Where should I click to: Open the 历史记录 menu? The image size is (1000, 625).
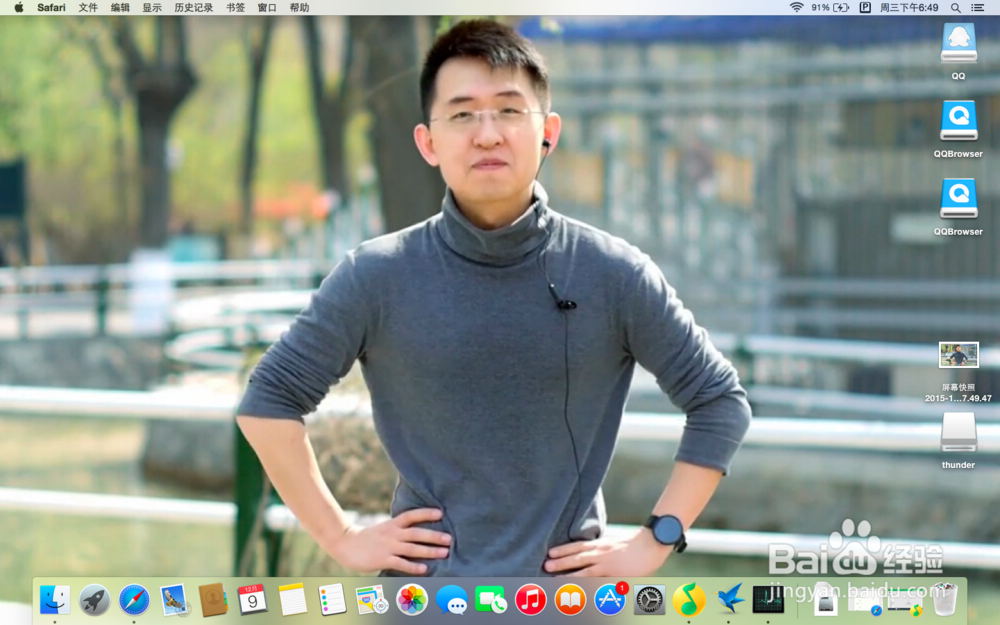coord(193,8)
